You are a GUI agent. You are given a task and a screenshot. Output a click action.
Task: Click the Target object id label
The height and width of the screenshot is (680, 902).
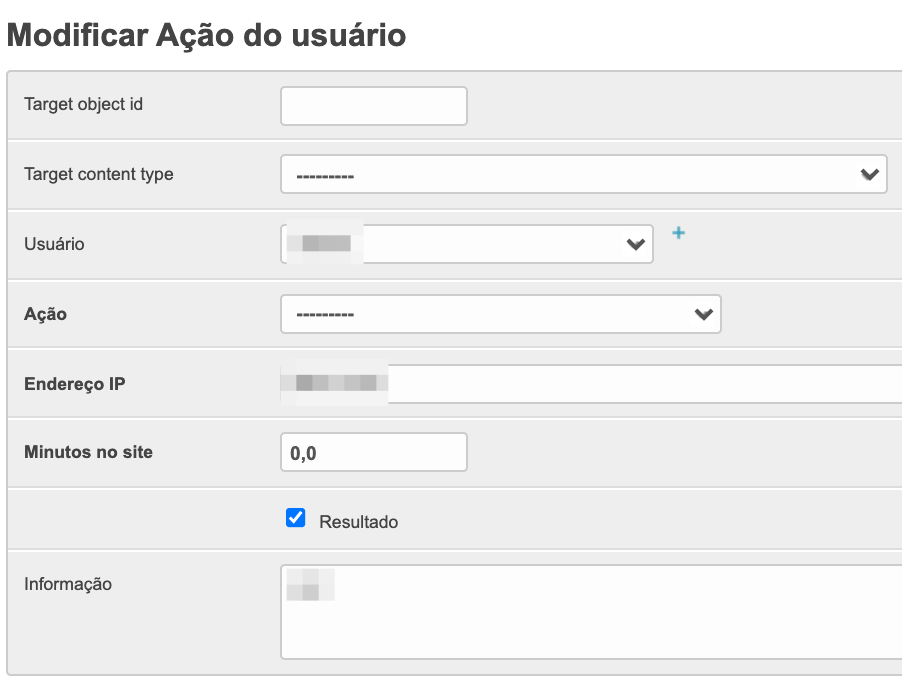[83, 104]
